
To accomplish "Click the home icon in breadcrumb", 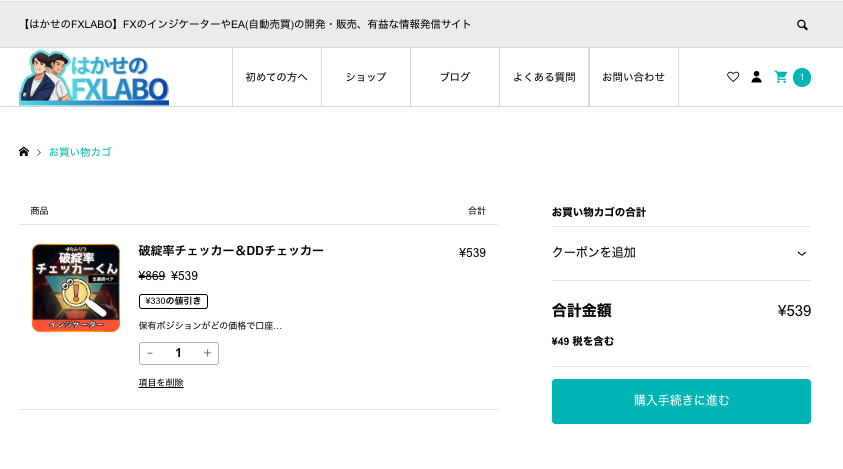I will pyautogui.click(x=24, y=152).
